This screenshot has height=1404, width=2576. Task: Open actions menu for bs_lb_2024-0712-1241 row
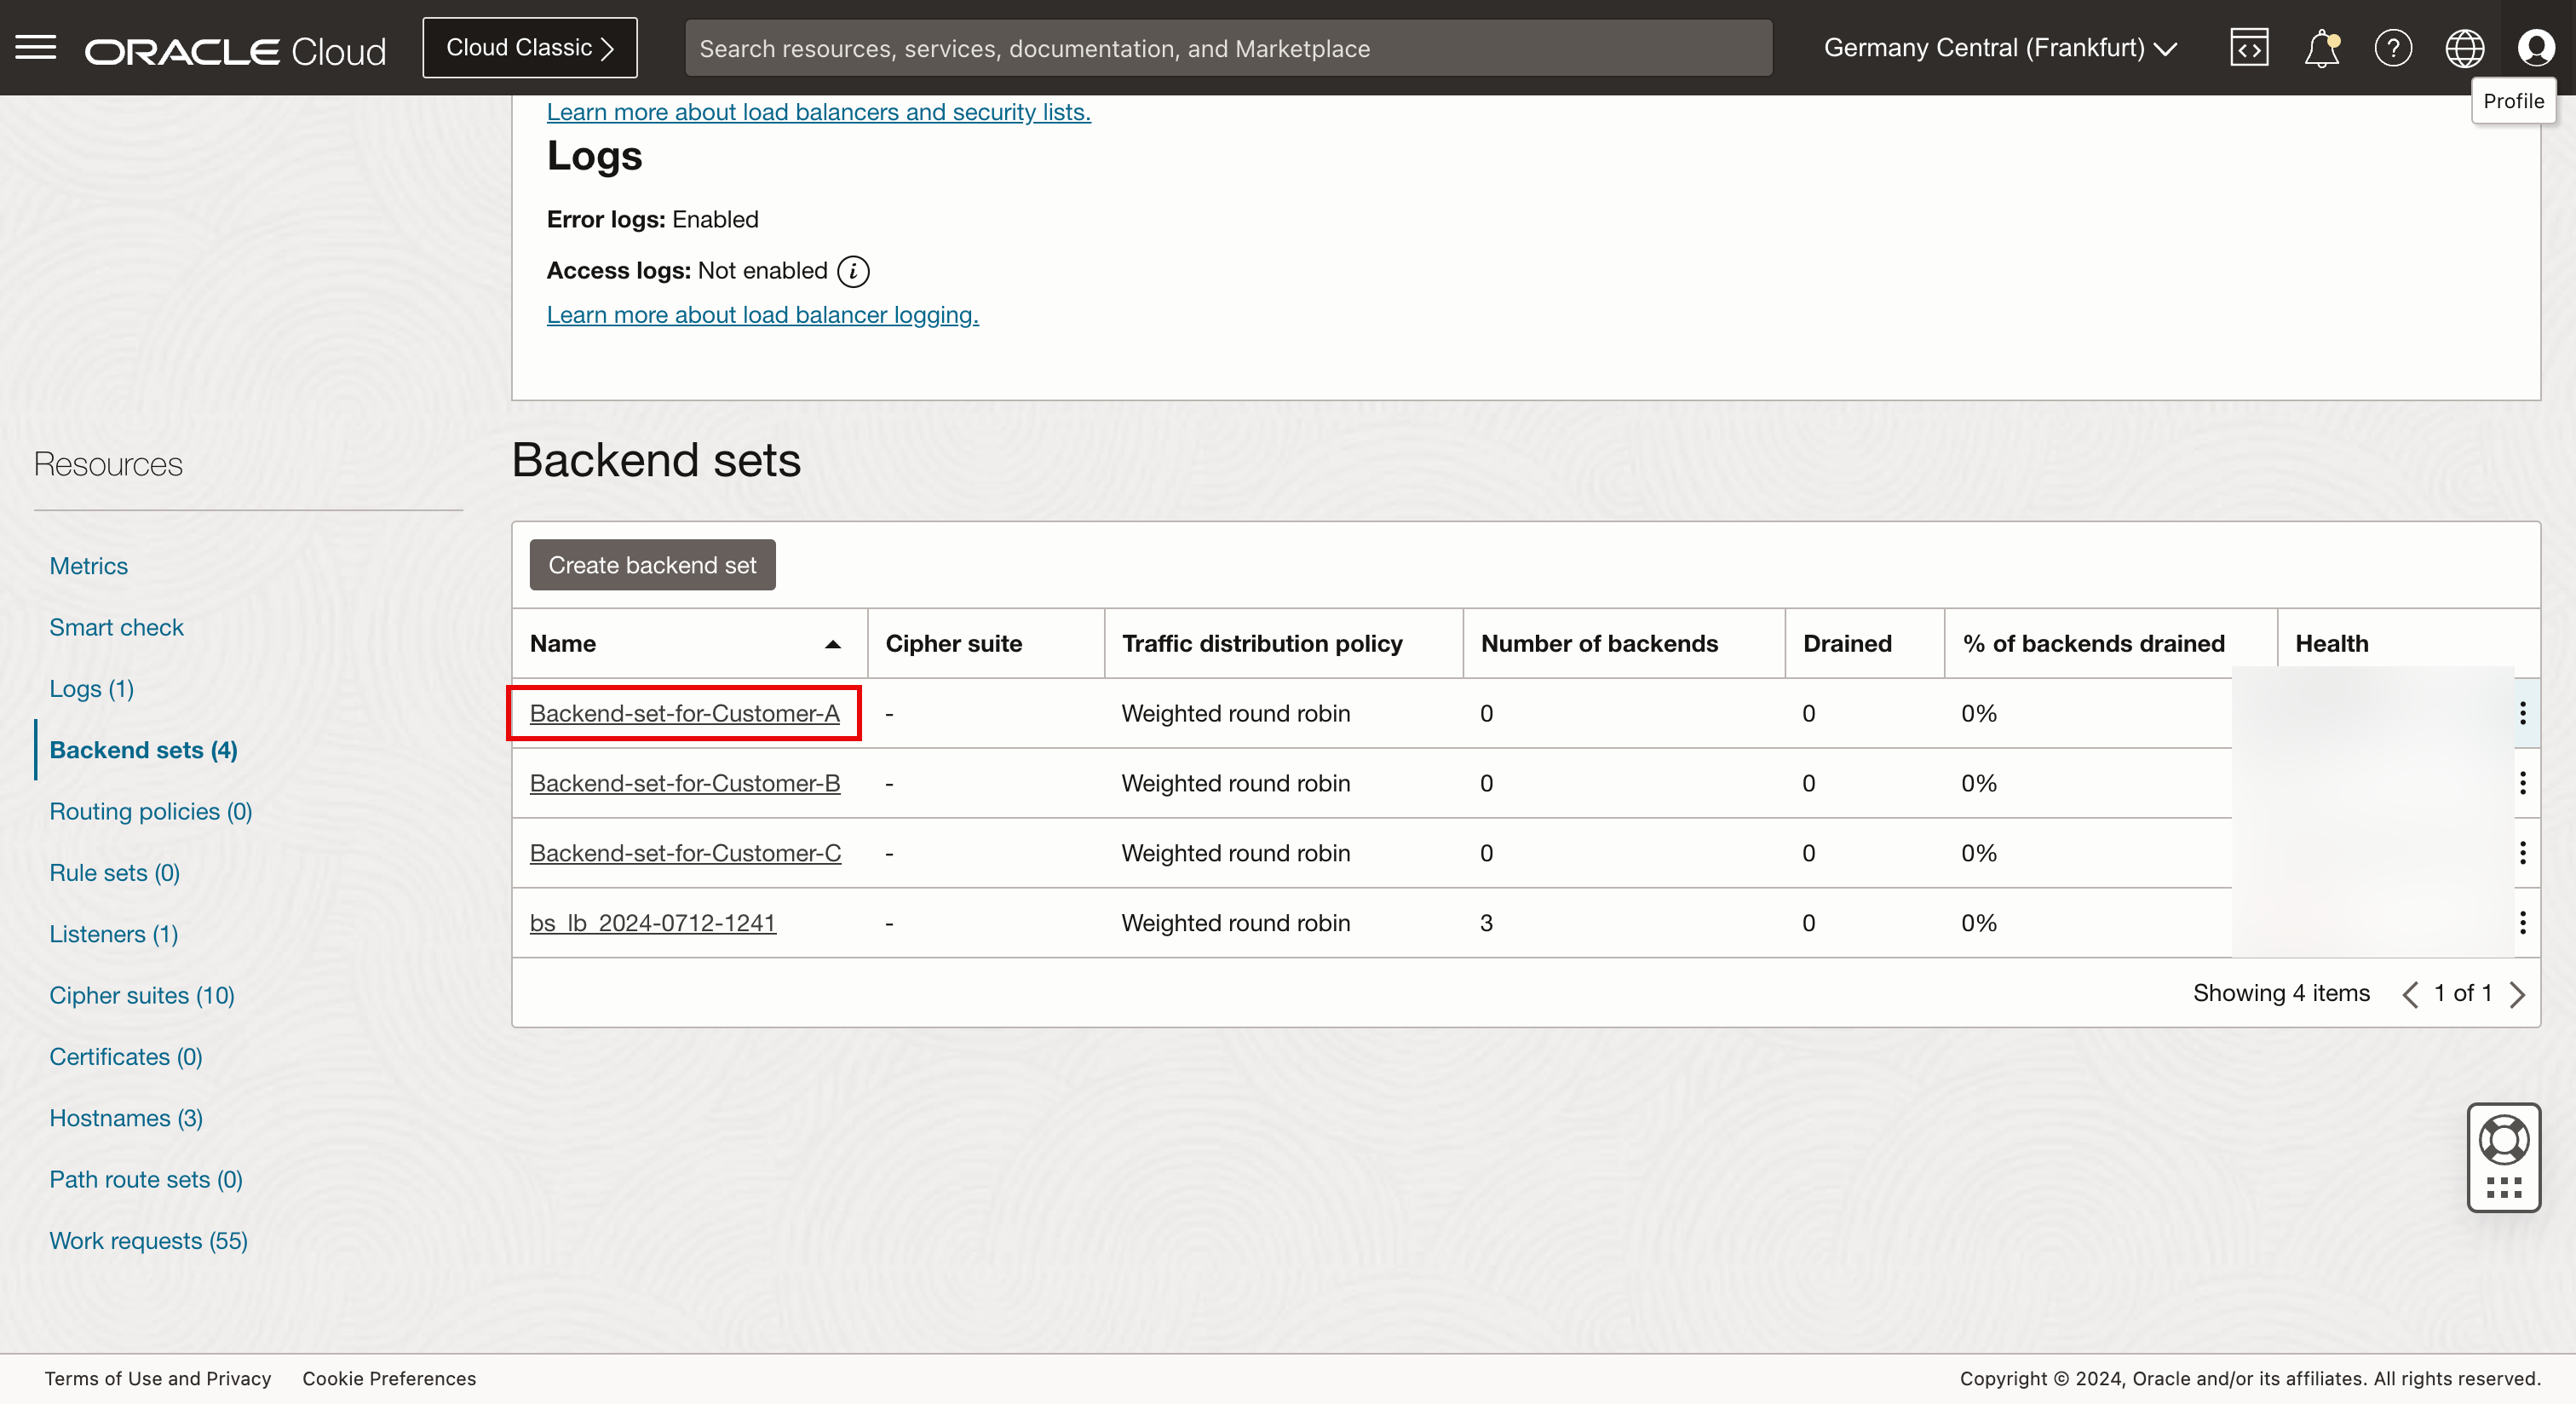(2522, 923)
